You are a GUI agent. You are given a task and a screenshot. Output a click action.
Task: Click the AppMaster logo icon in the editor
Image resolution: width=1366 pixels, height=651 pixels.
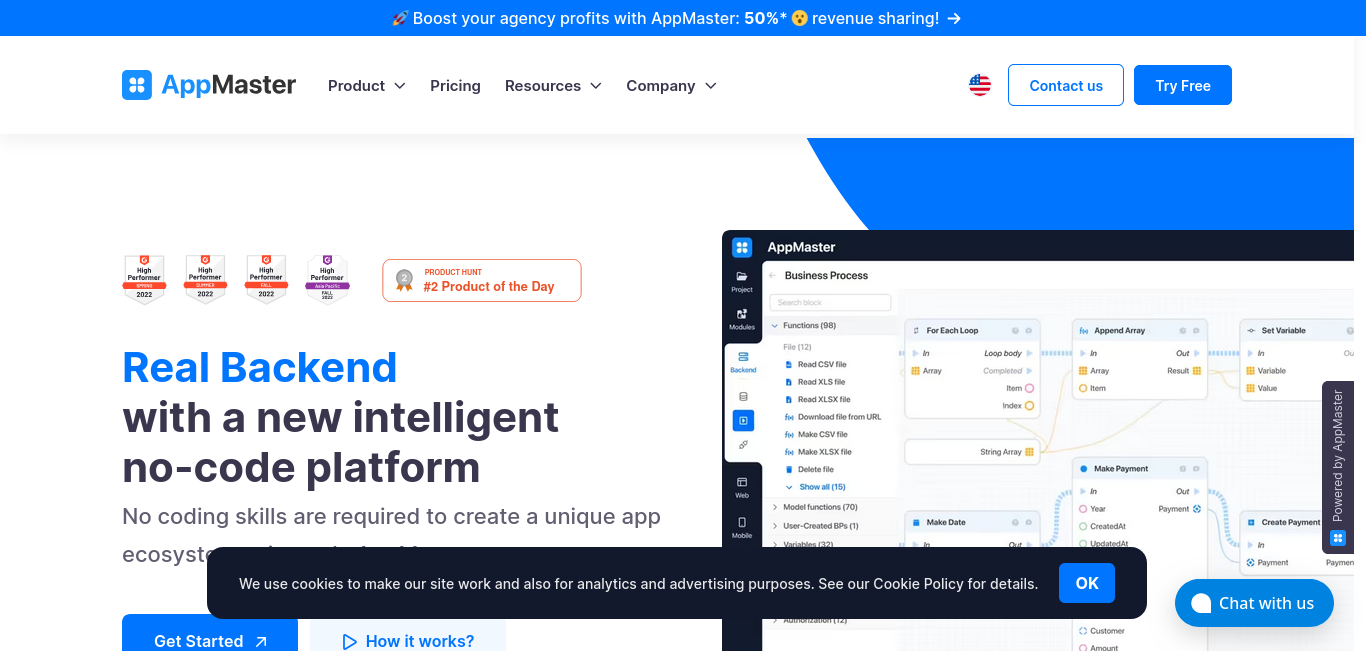[x=742, y=247]
